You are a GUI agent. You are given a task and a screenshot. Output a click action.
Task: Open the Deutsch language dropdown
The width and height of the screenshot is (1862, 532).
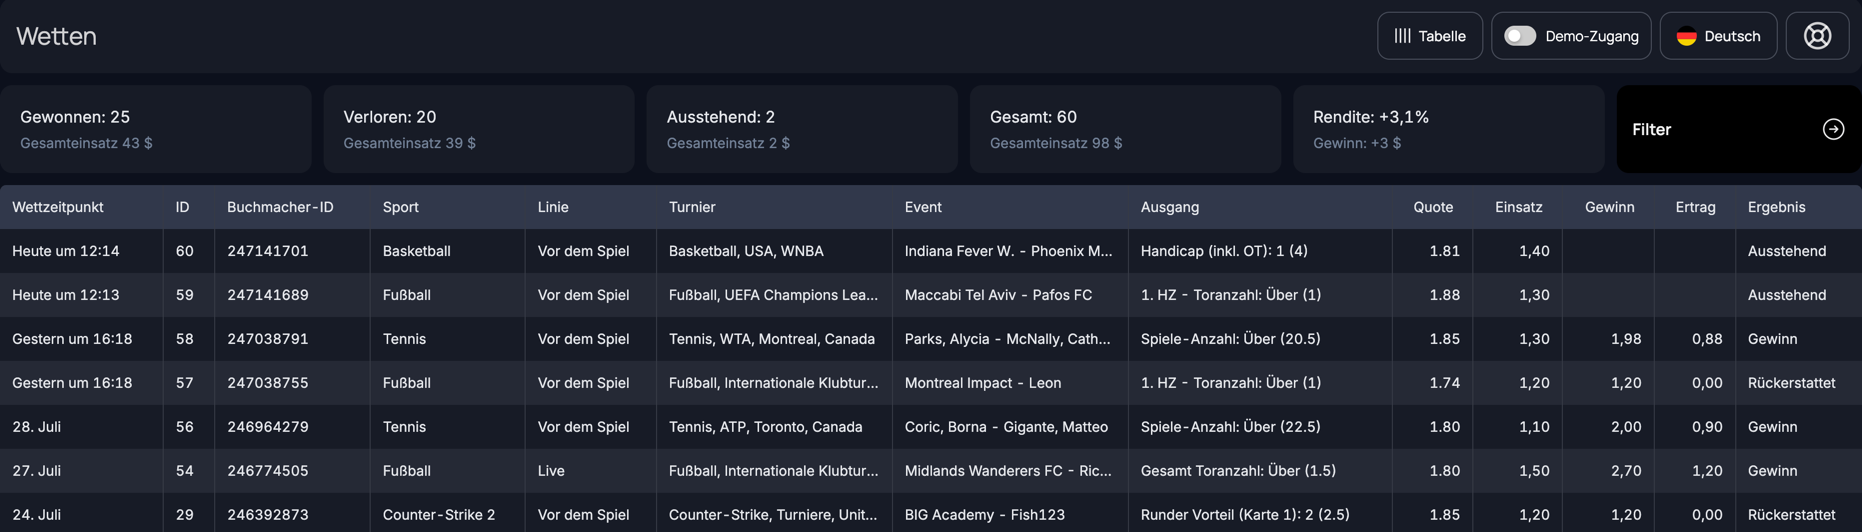click(x=1718, y=36)
